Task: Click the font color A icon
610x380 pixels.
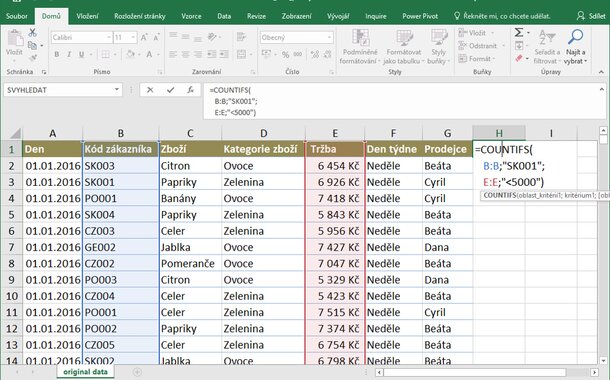Action: point(149,54)
